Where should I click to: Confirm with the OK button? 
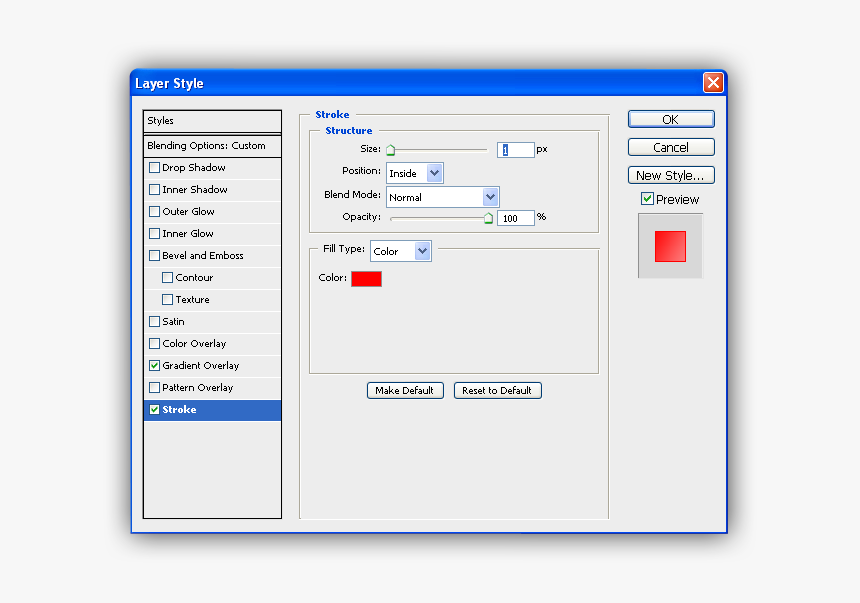click(x=671, y=119)
